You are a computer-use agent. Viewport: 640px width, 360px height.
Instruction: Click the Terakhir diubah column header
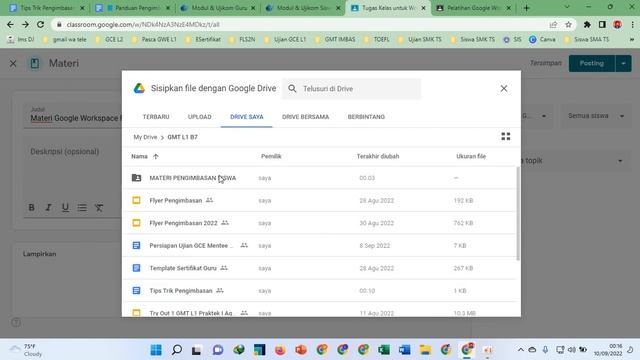pos(378,156)
